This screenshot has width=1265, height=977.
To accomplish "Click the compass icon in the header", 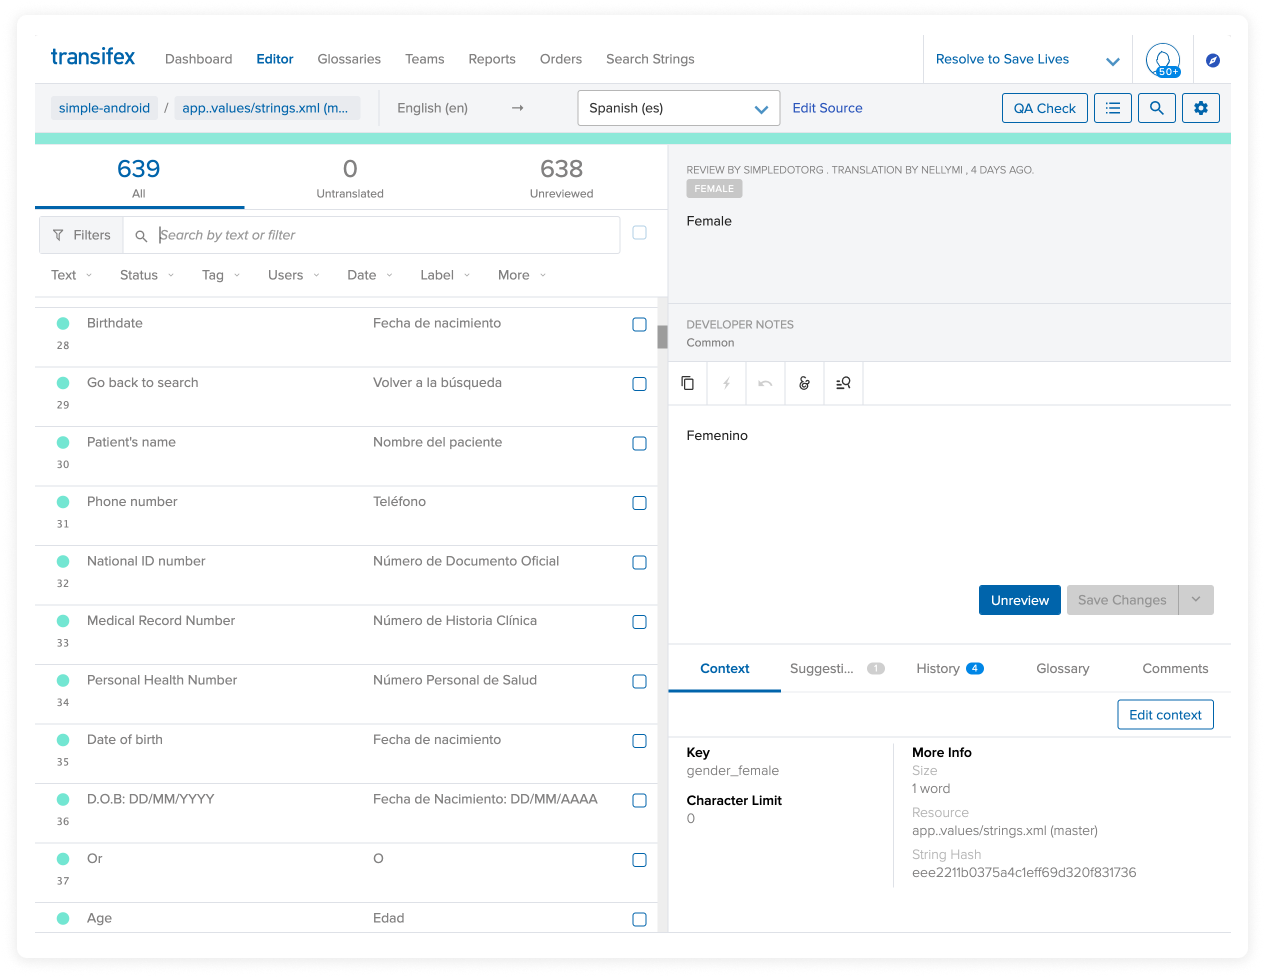I will coord(1213,60).
